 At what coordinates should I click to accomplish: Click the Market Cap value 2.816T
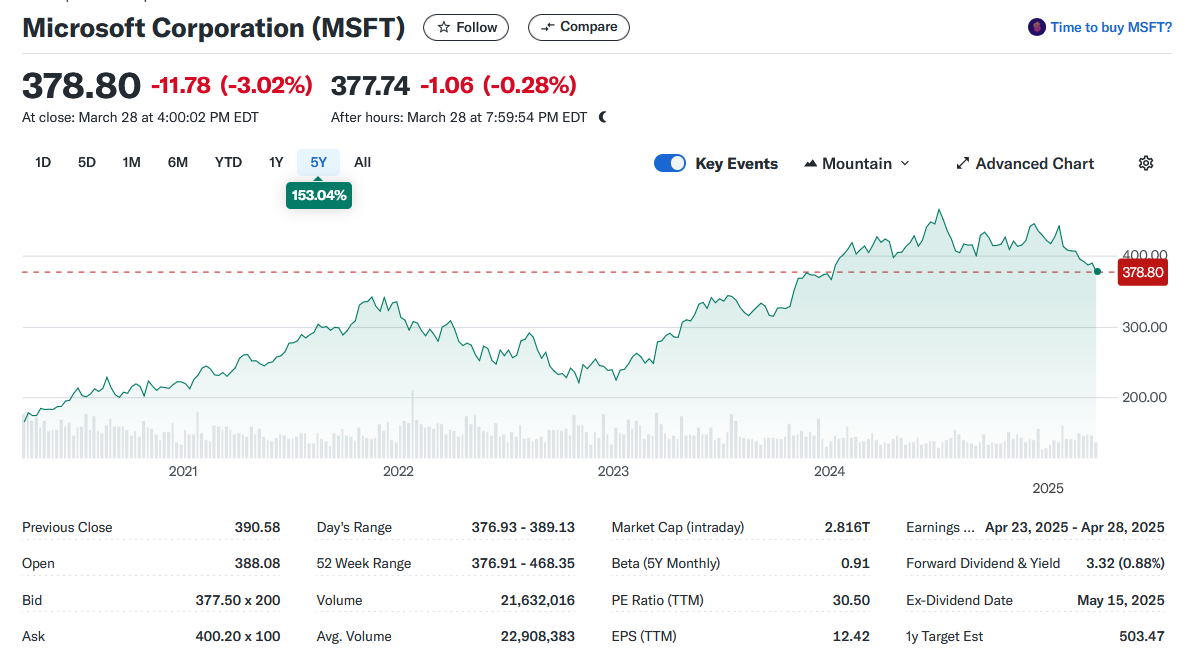847,527
